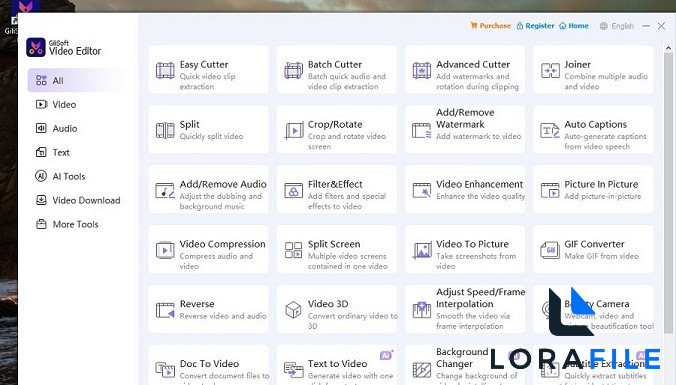
Task: Open the Doc To Video icon
Action: coord(165,370)
